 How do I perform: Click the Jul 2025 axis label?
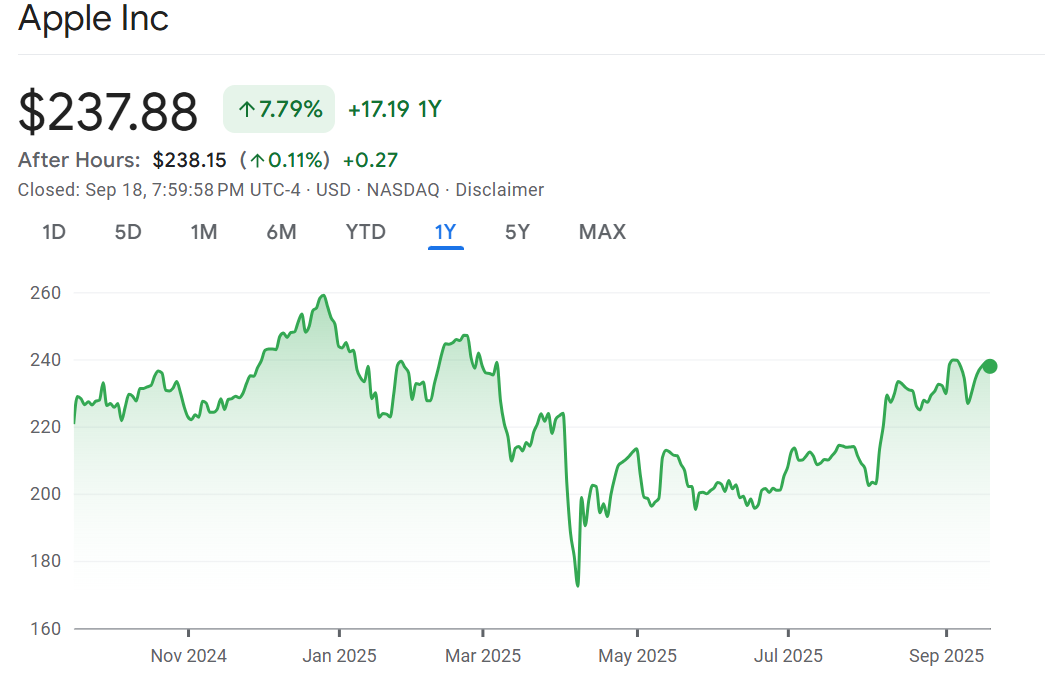click(x=788, y=656)
